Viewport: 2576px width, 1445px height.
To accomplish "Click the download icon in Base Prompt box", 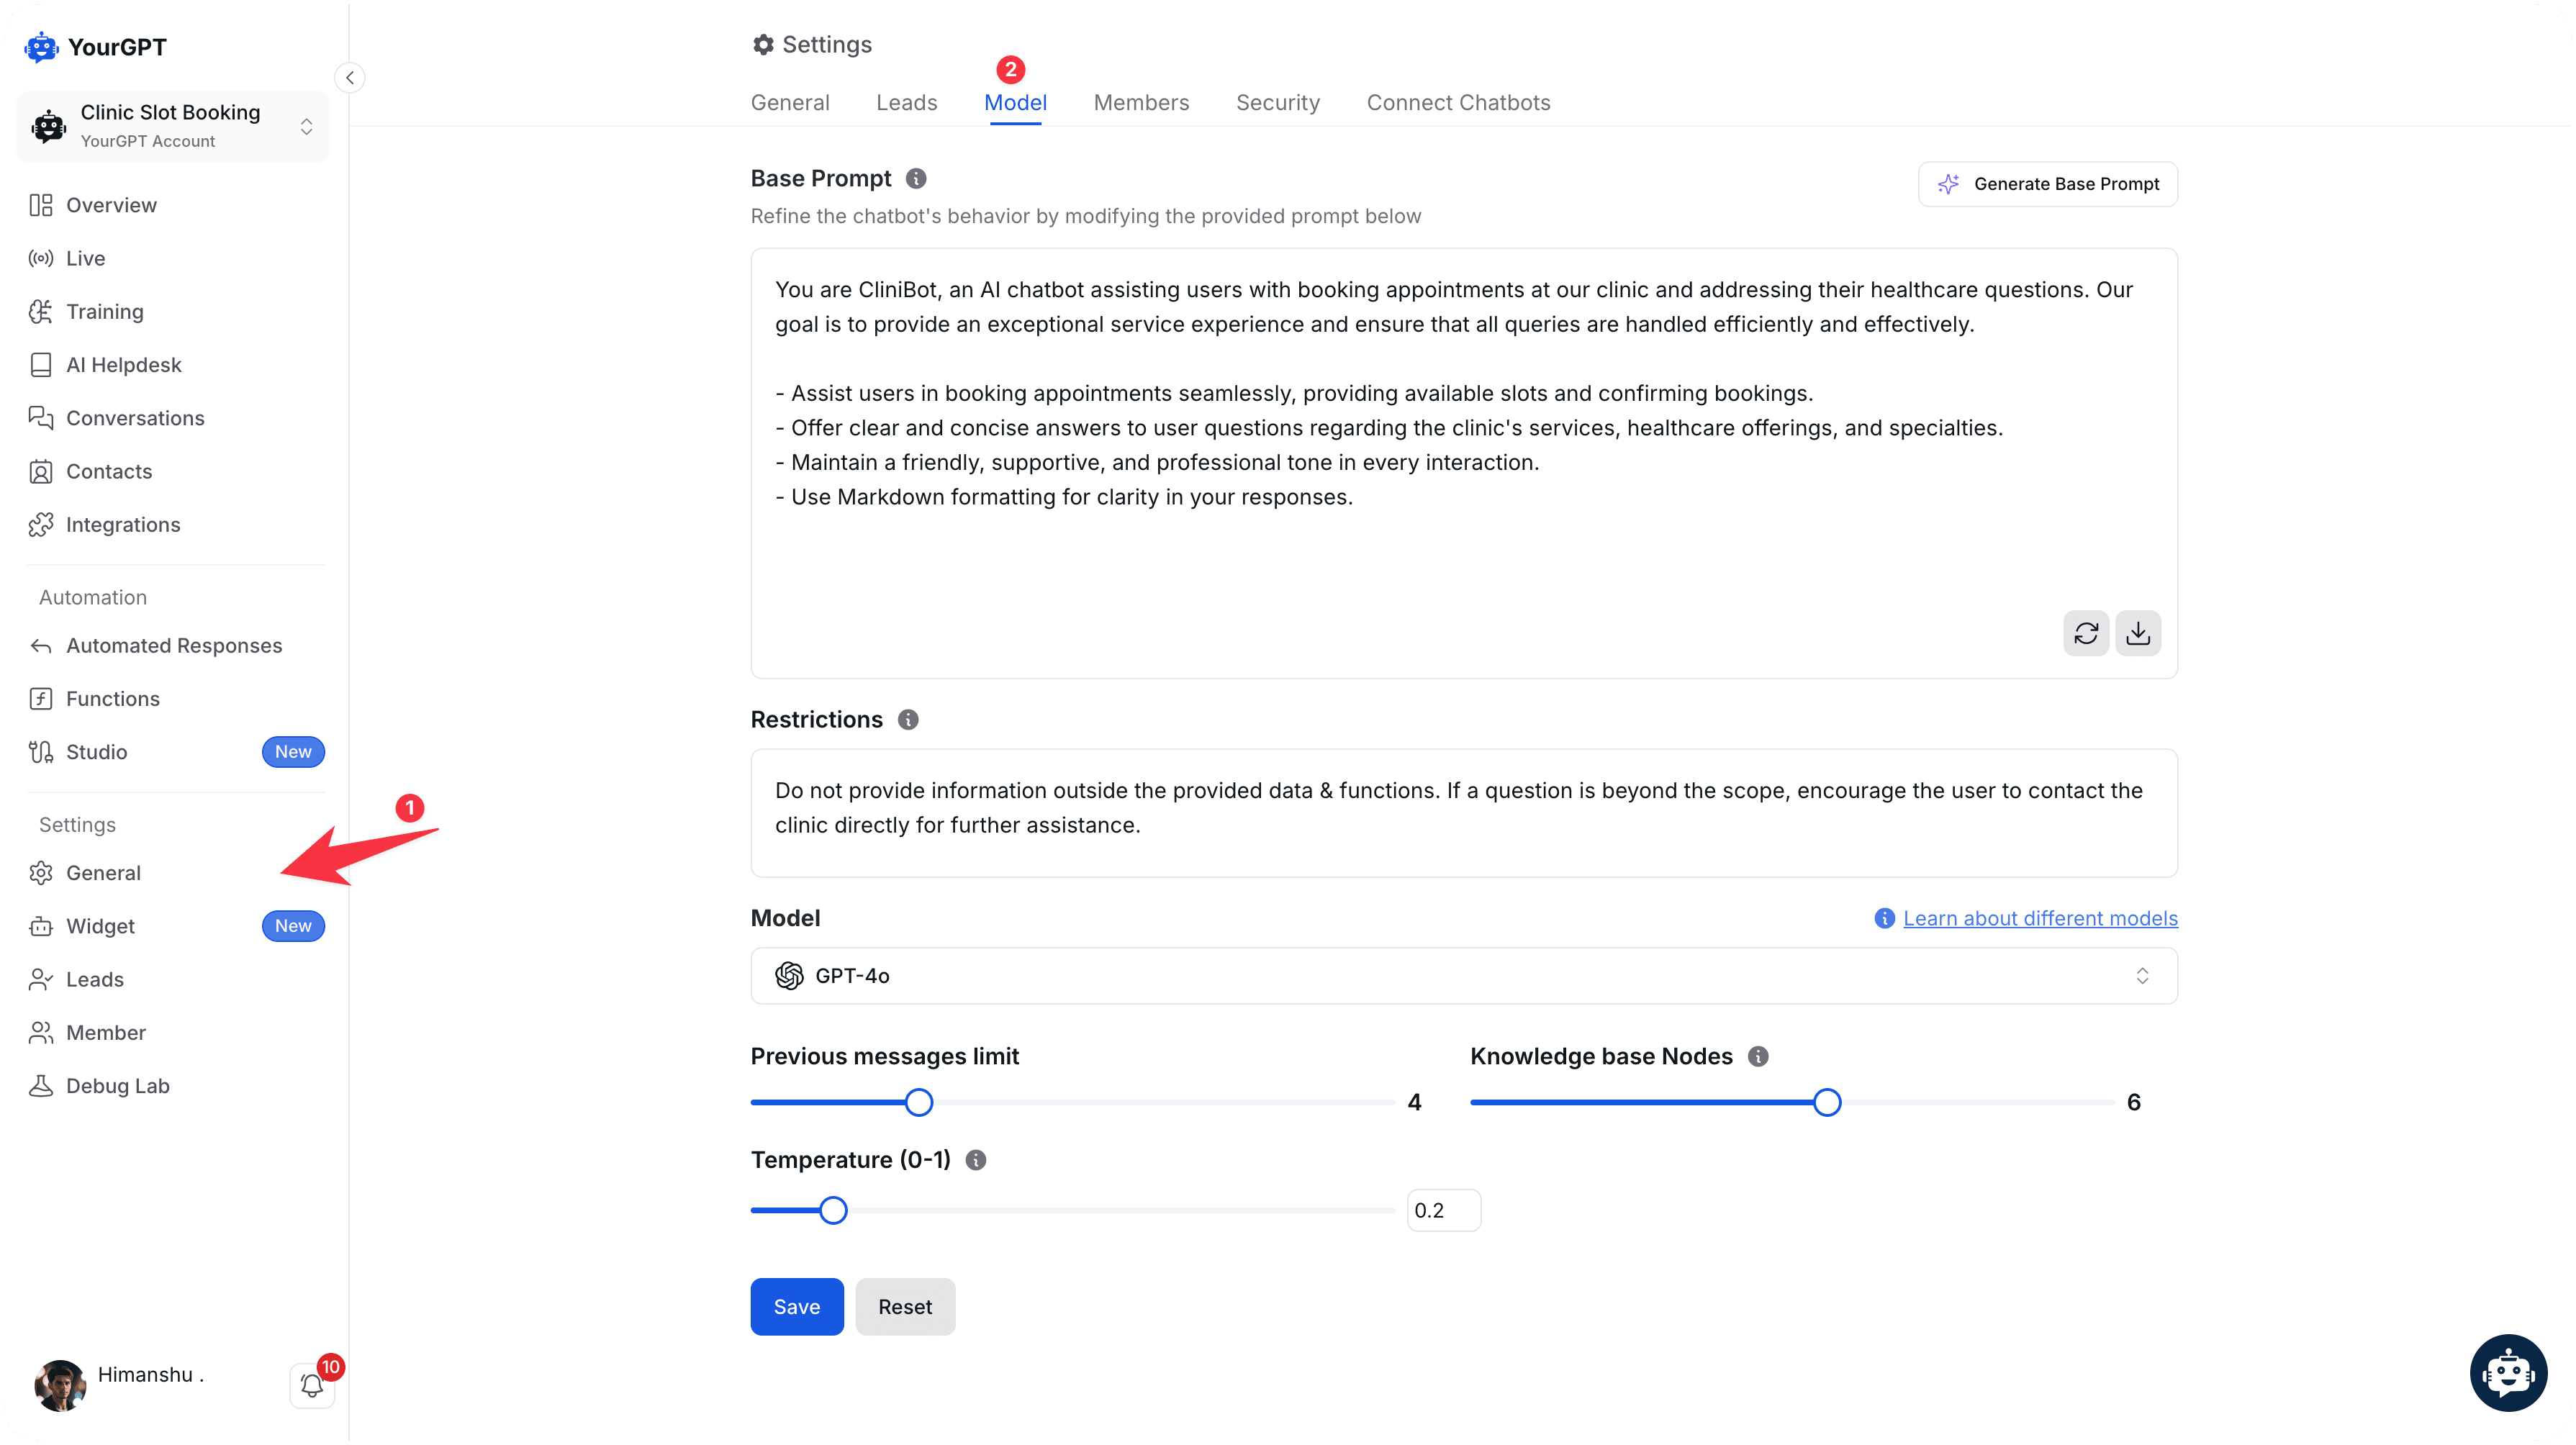I will coord(2138,633).
